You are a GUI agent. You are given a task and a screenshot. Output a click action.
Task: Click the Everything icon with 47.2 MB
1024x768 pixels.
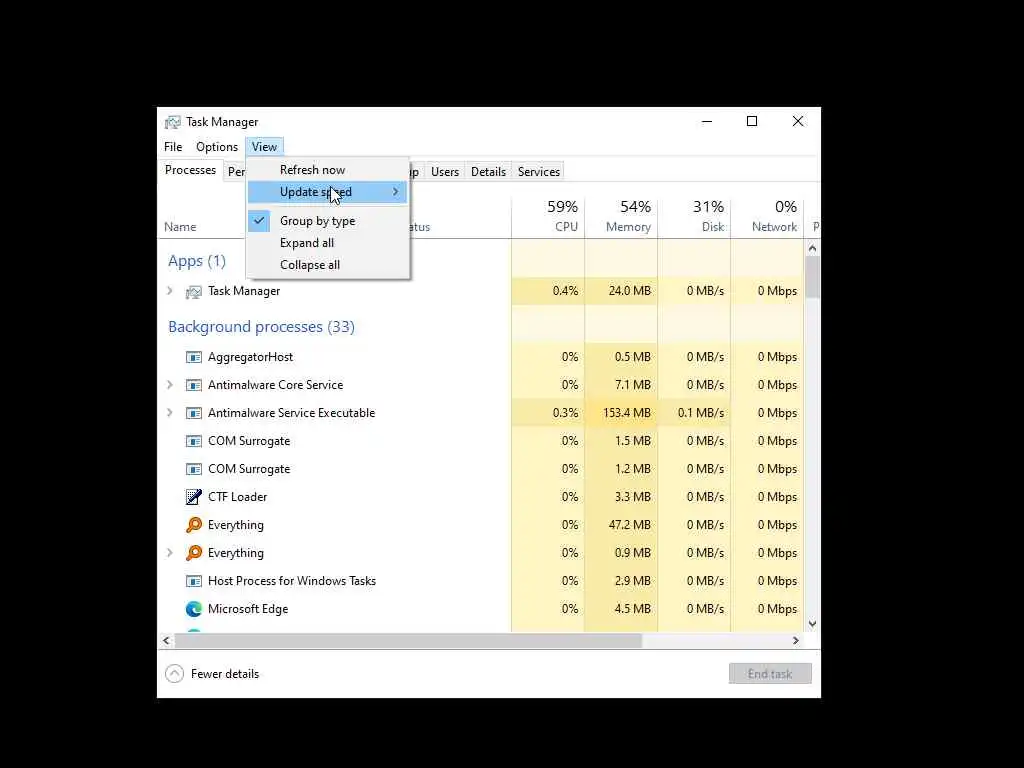193,525
